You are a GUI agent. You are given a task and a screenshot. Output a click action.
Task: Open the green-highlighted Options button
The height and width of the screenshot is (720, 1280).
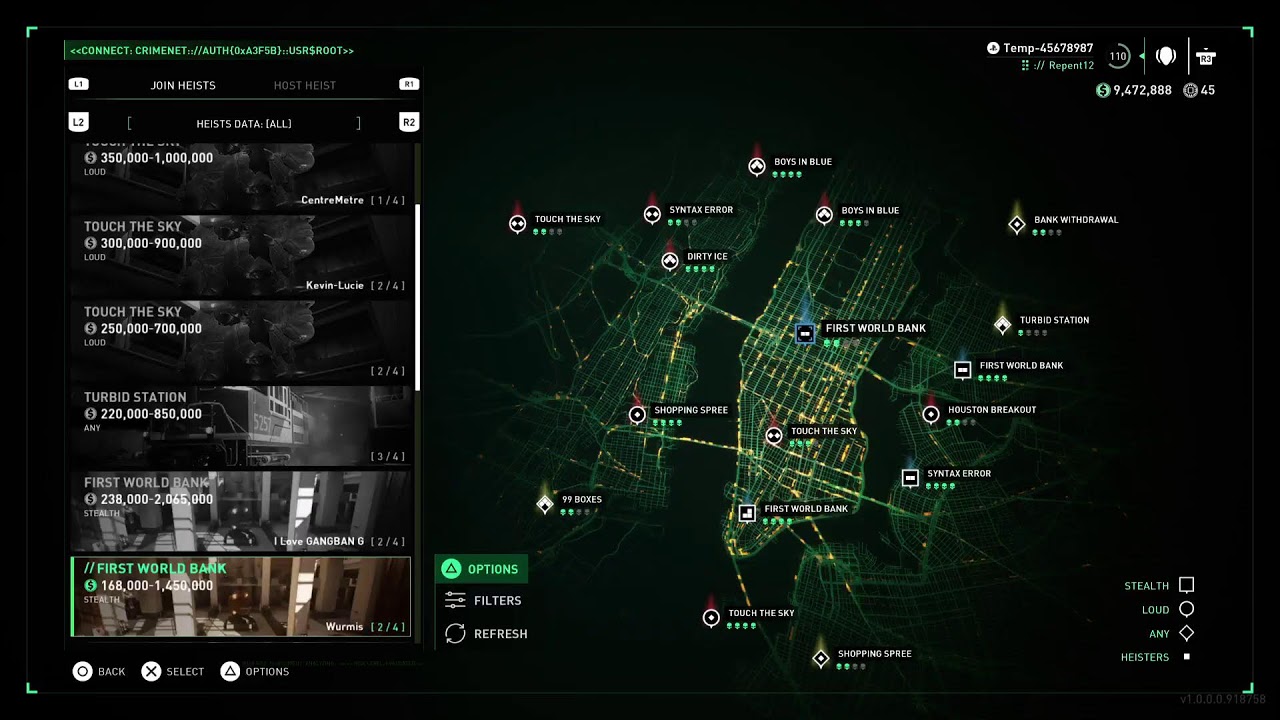point(481,569)
